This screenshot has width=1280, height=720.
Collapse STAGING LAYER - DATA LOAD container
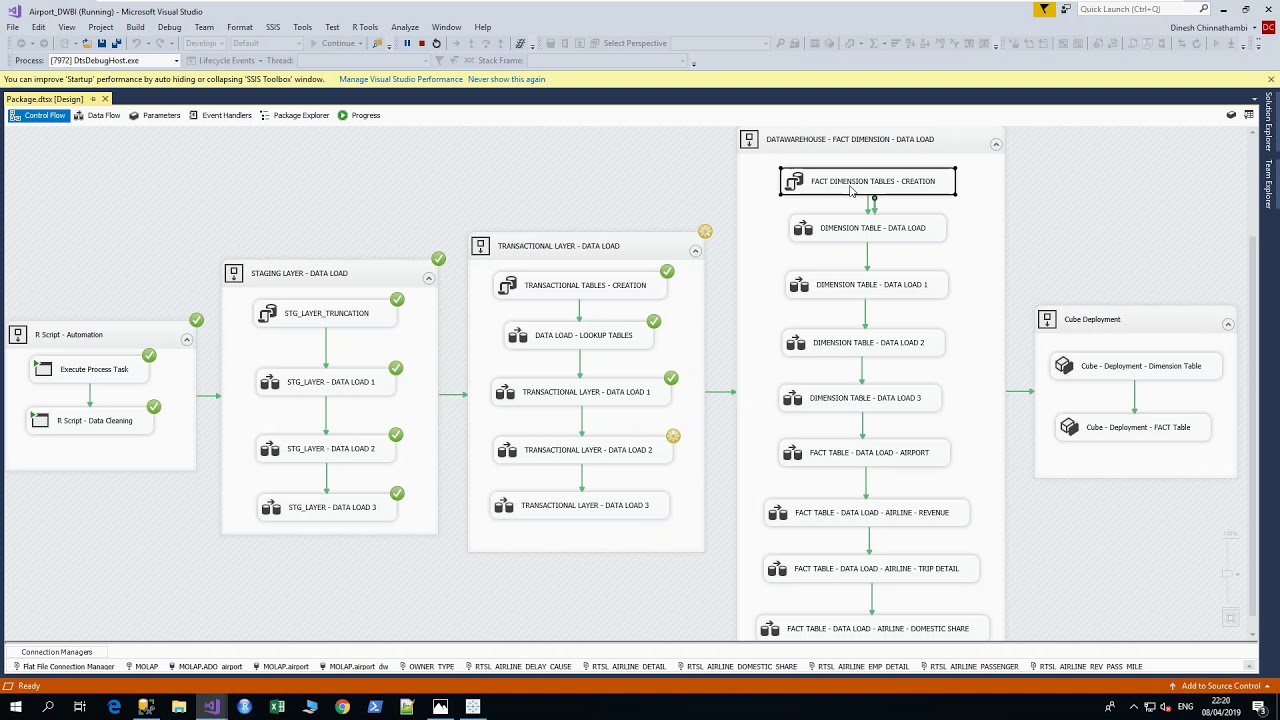[428, 278]
